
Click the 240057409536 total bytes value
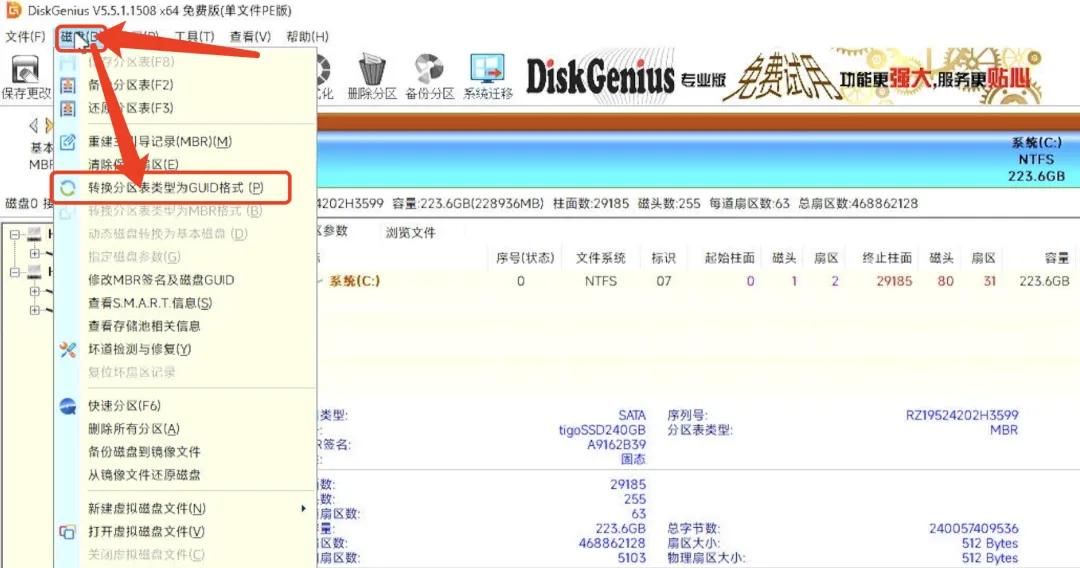tap(973, 528)
